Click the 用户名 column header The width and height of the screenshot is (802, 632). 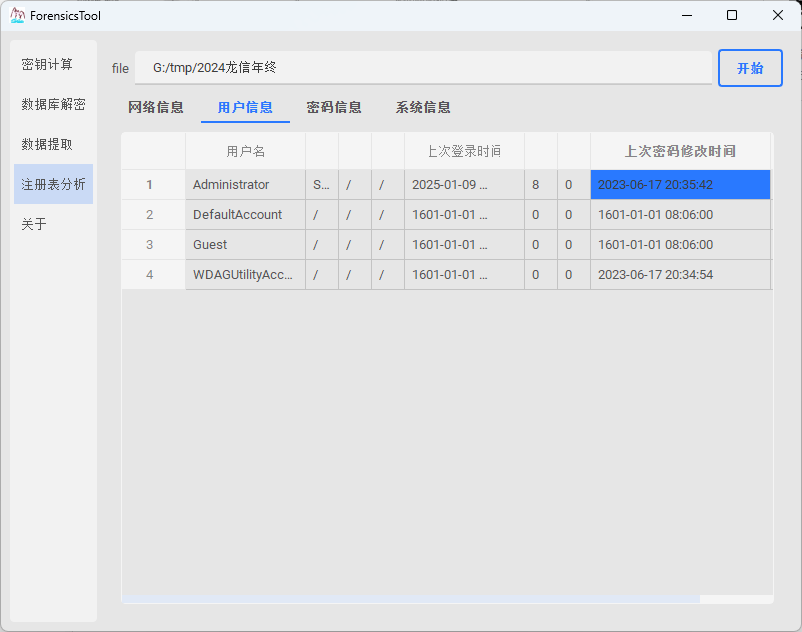pos(245,151)
